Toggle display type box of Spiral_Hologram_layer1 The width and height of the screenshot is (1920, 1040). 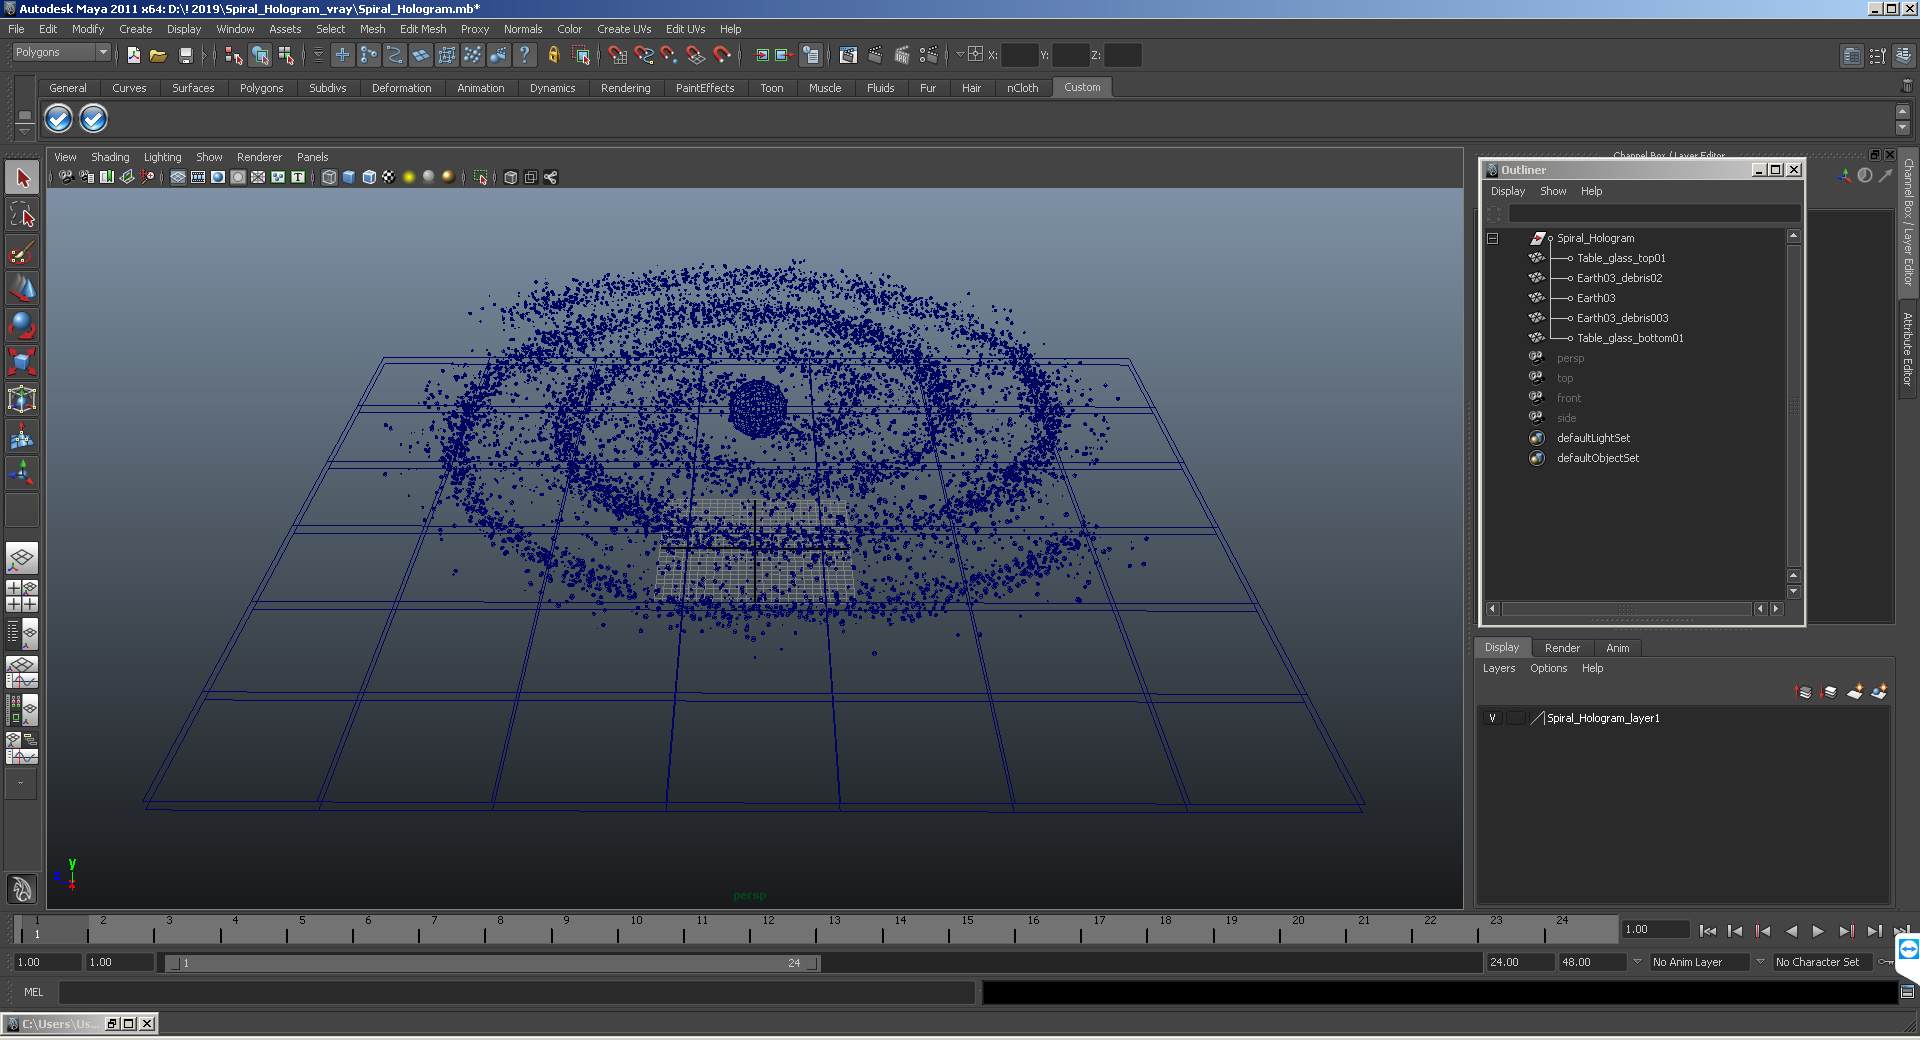coord(1516,718)
